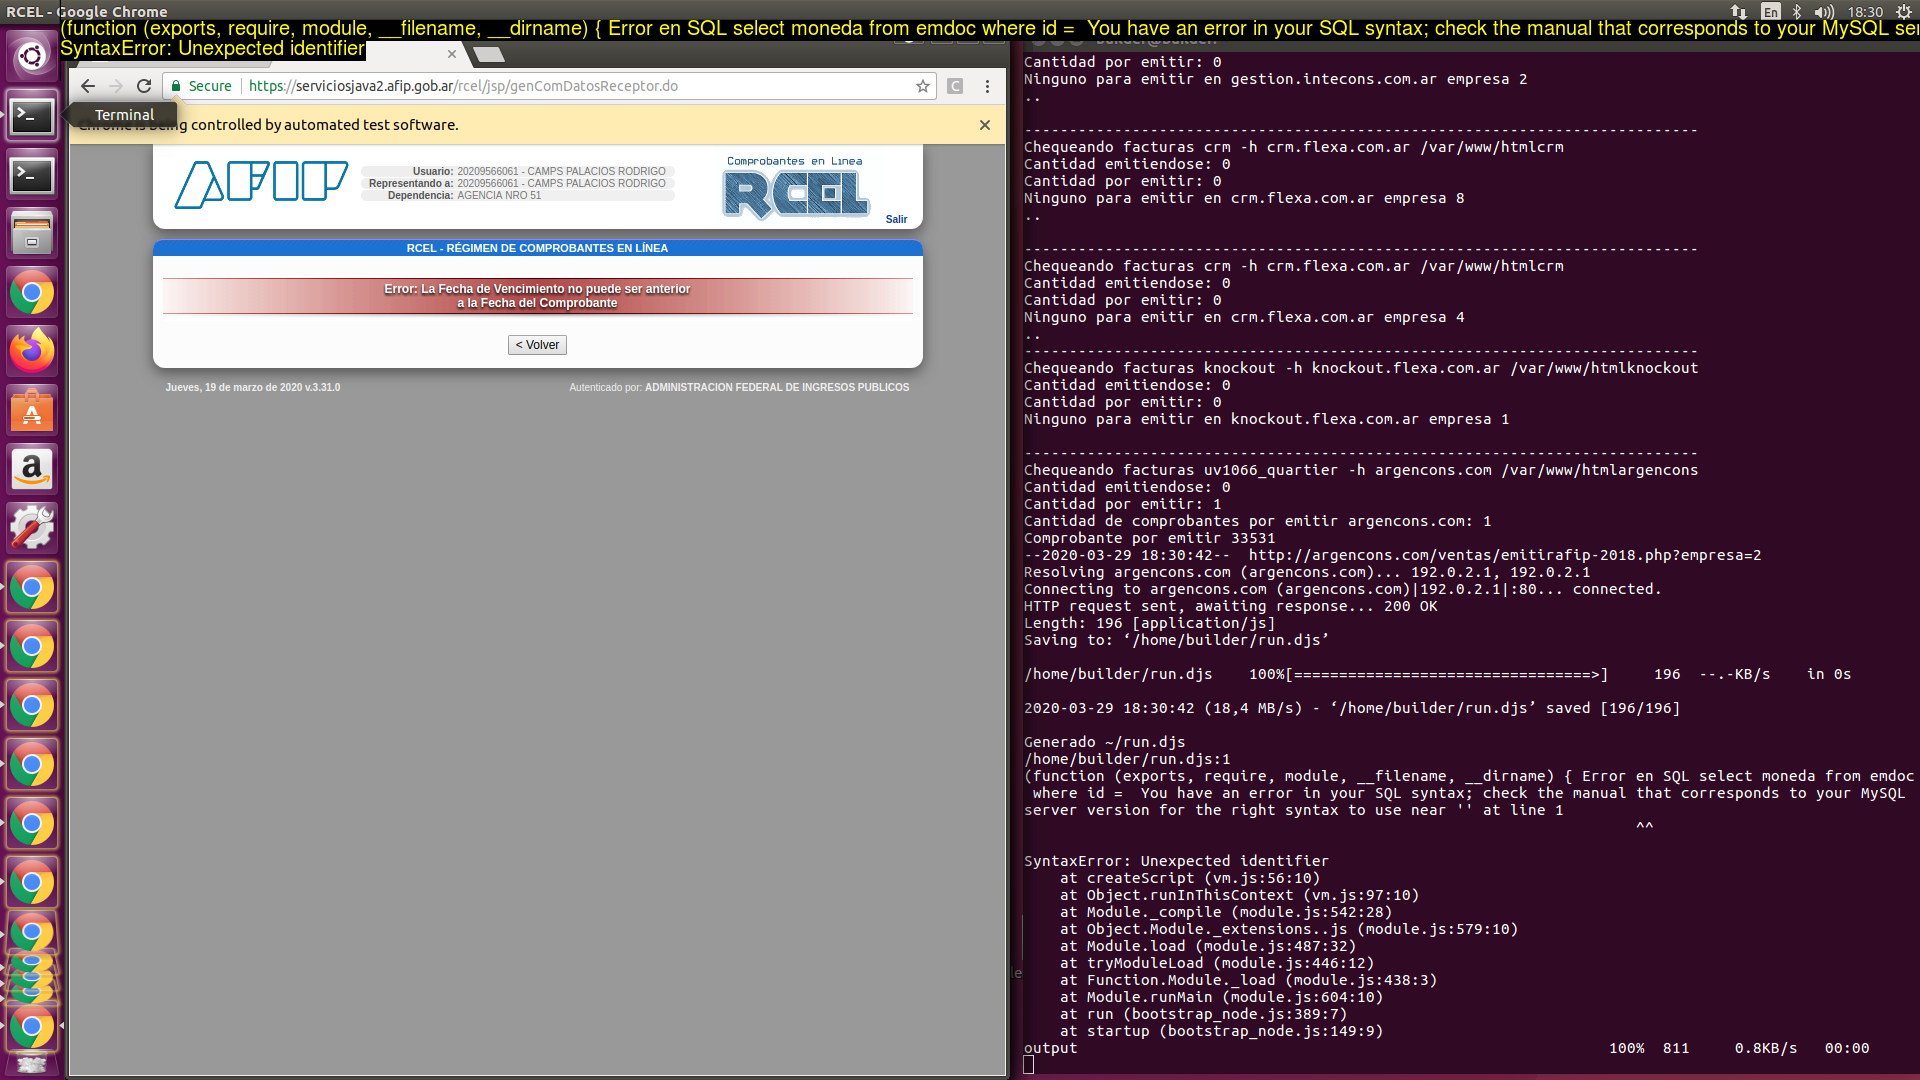Open Ubuntu Software from the launcher
This screenshot has height=1080, width=1920.
pos(32,410)
